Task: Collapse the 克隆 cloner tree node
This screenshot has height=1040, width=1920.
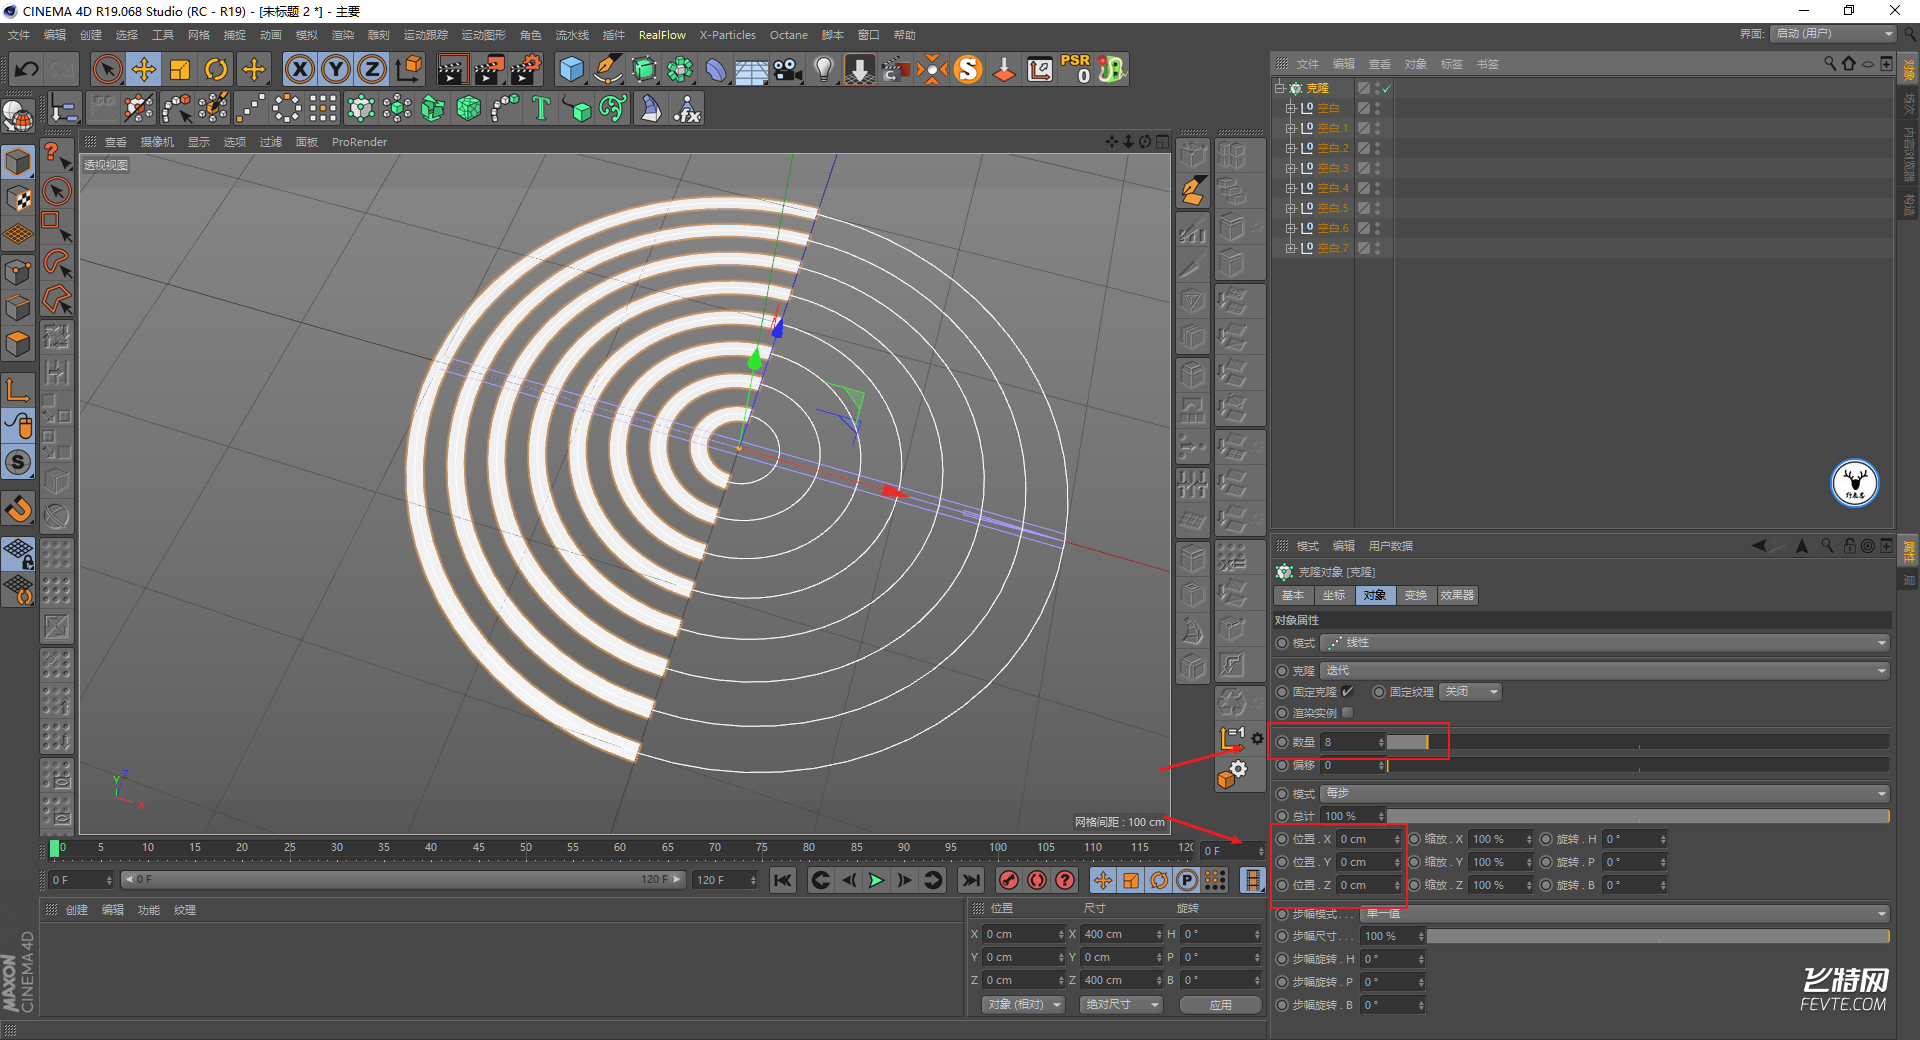Action: [x=1278, y=88]
